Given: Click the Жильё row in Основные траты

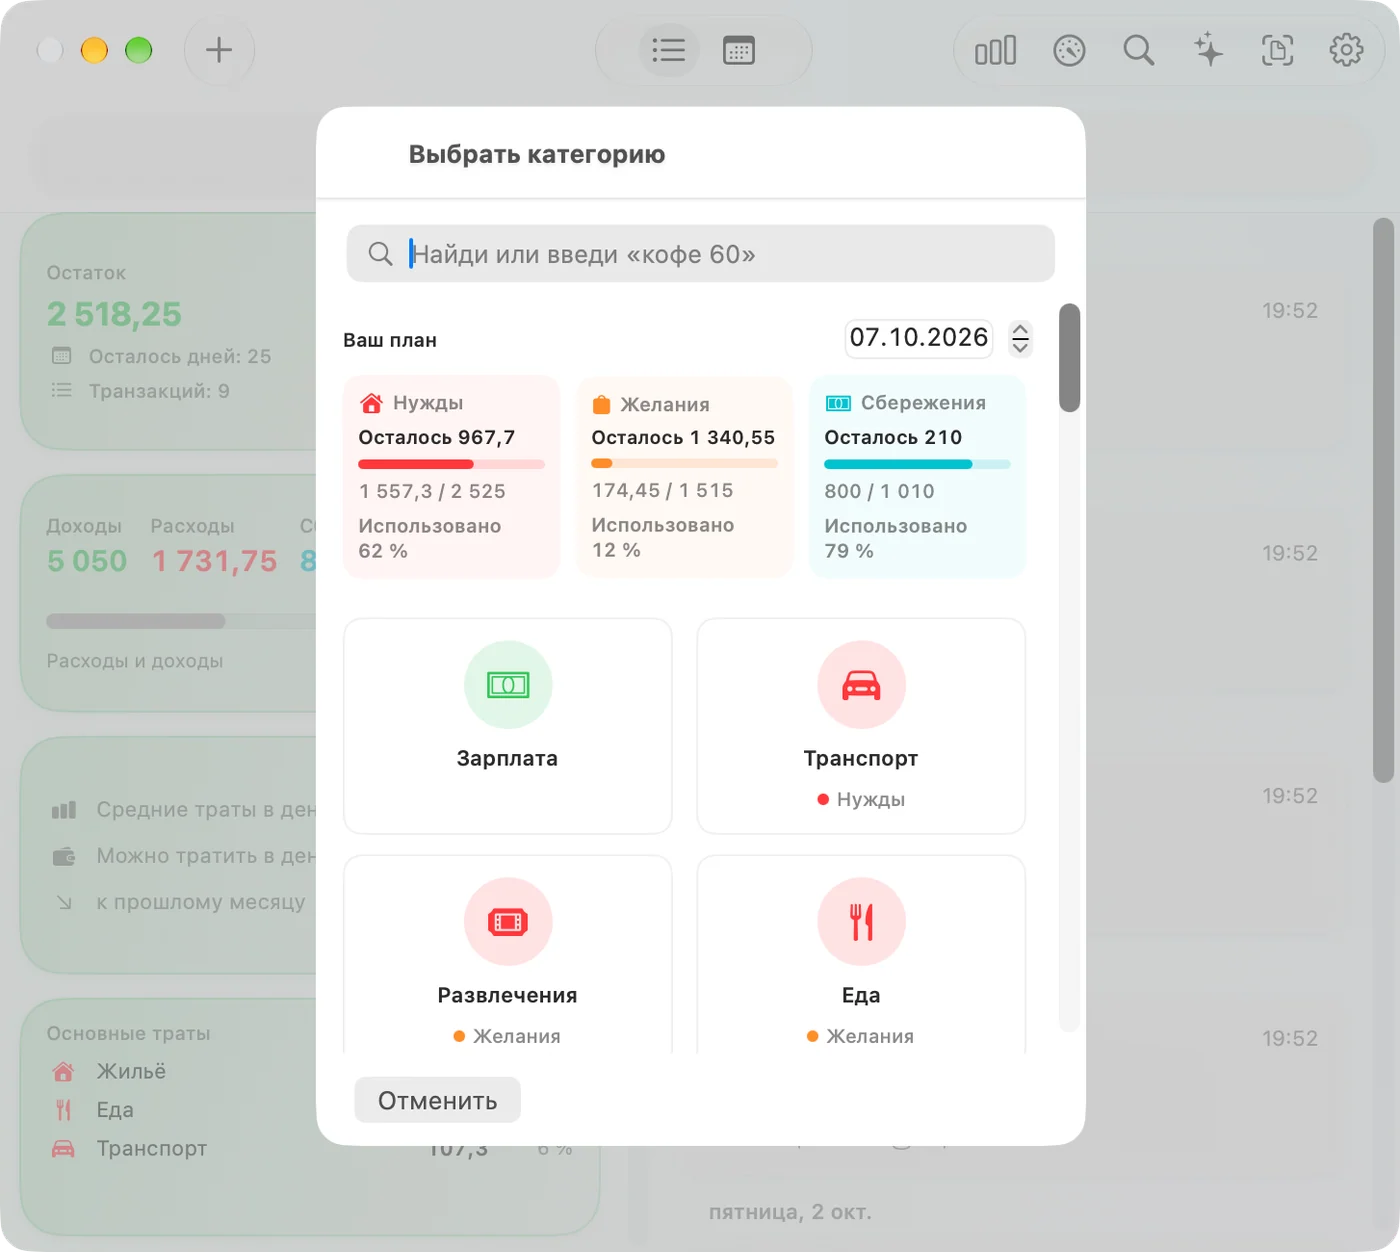Looking at the screenshot, I should pyautogui.click(x=108, y=1072).
